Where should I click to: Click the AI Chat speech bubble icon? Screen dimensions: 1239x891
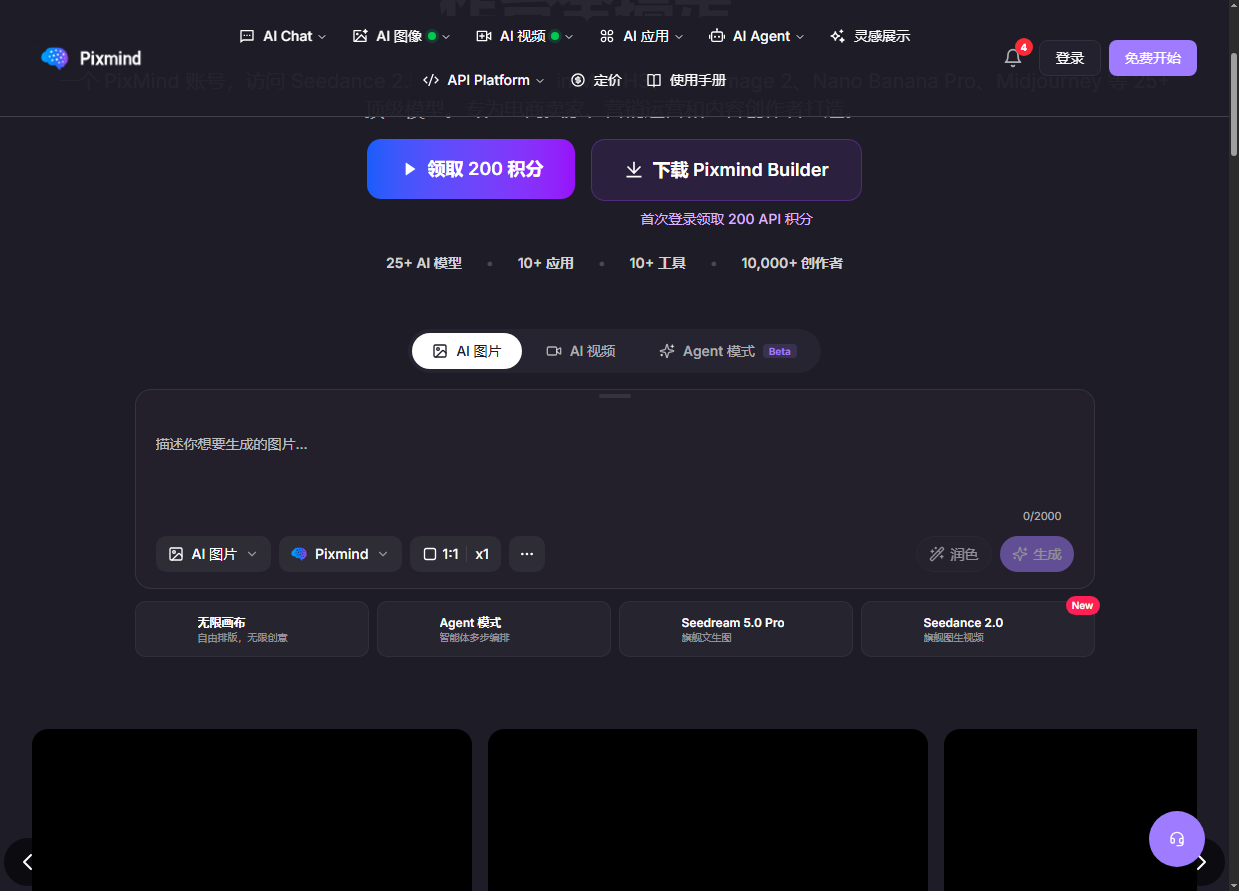(247, 36)
